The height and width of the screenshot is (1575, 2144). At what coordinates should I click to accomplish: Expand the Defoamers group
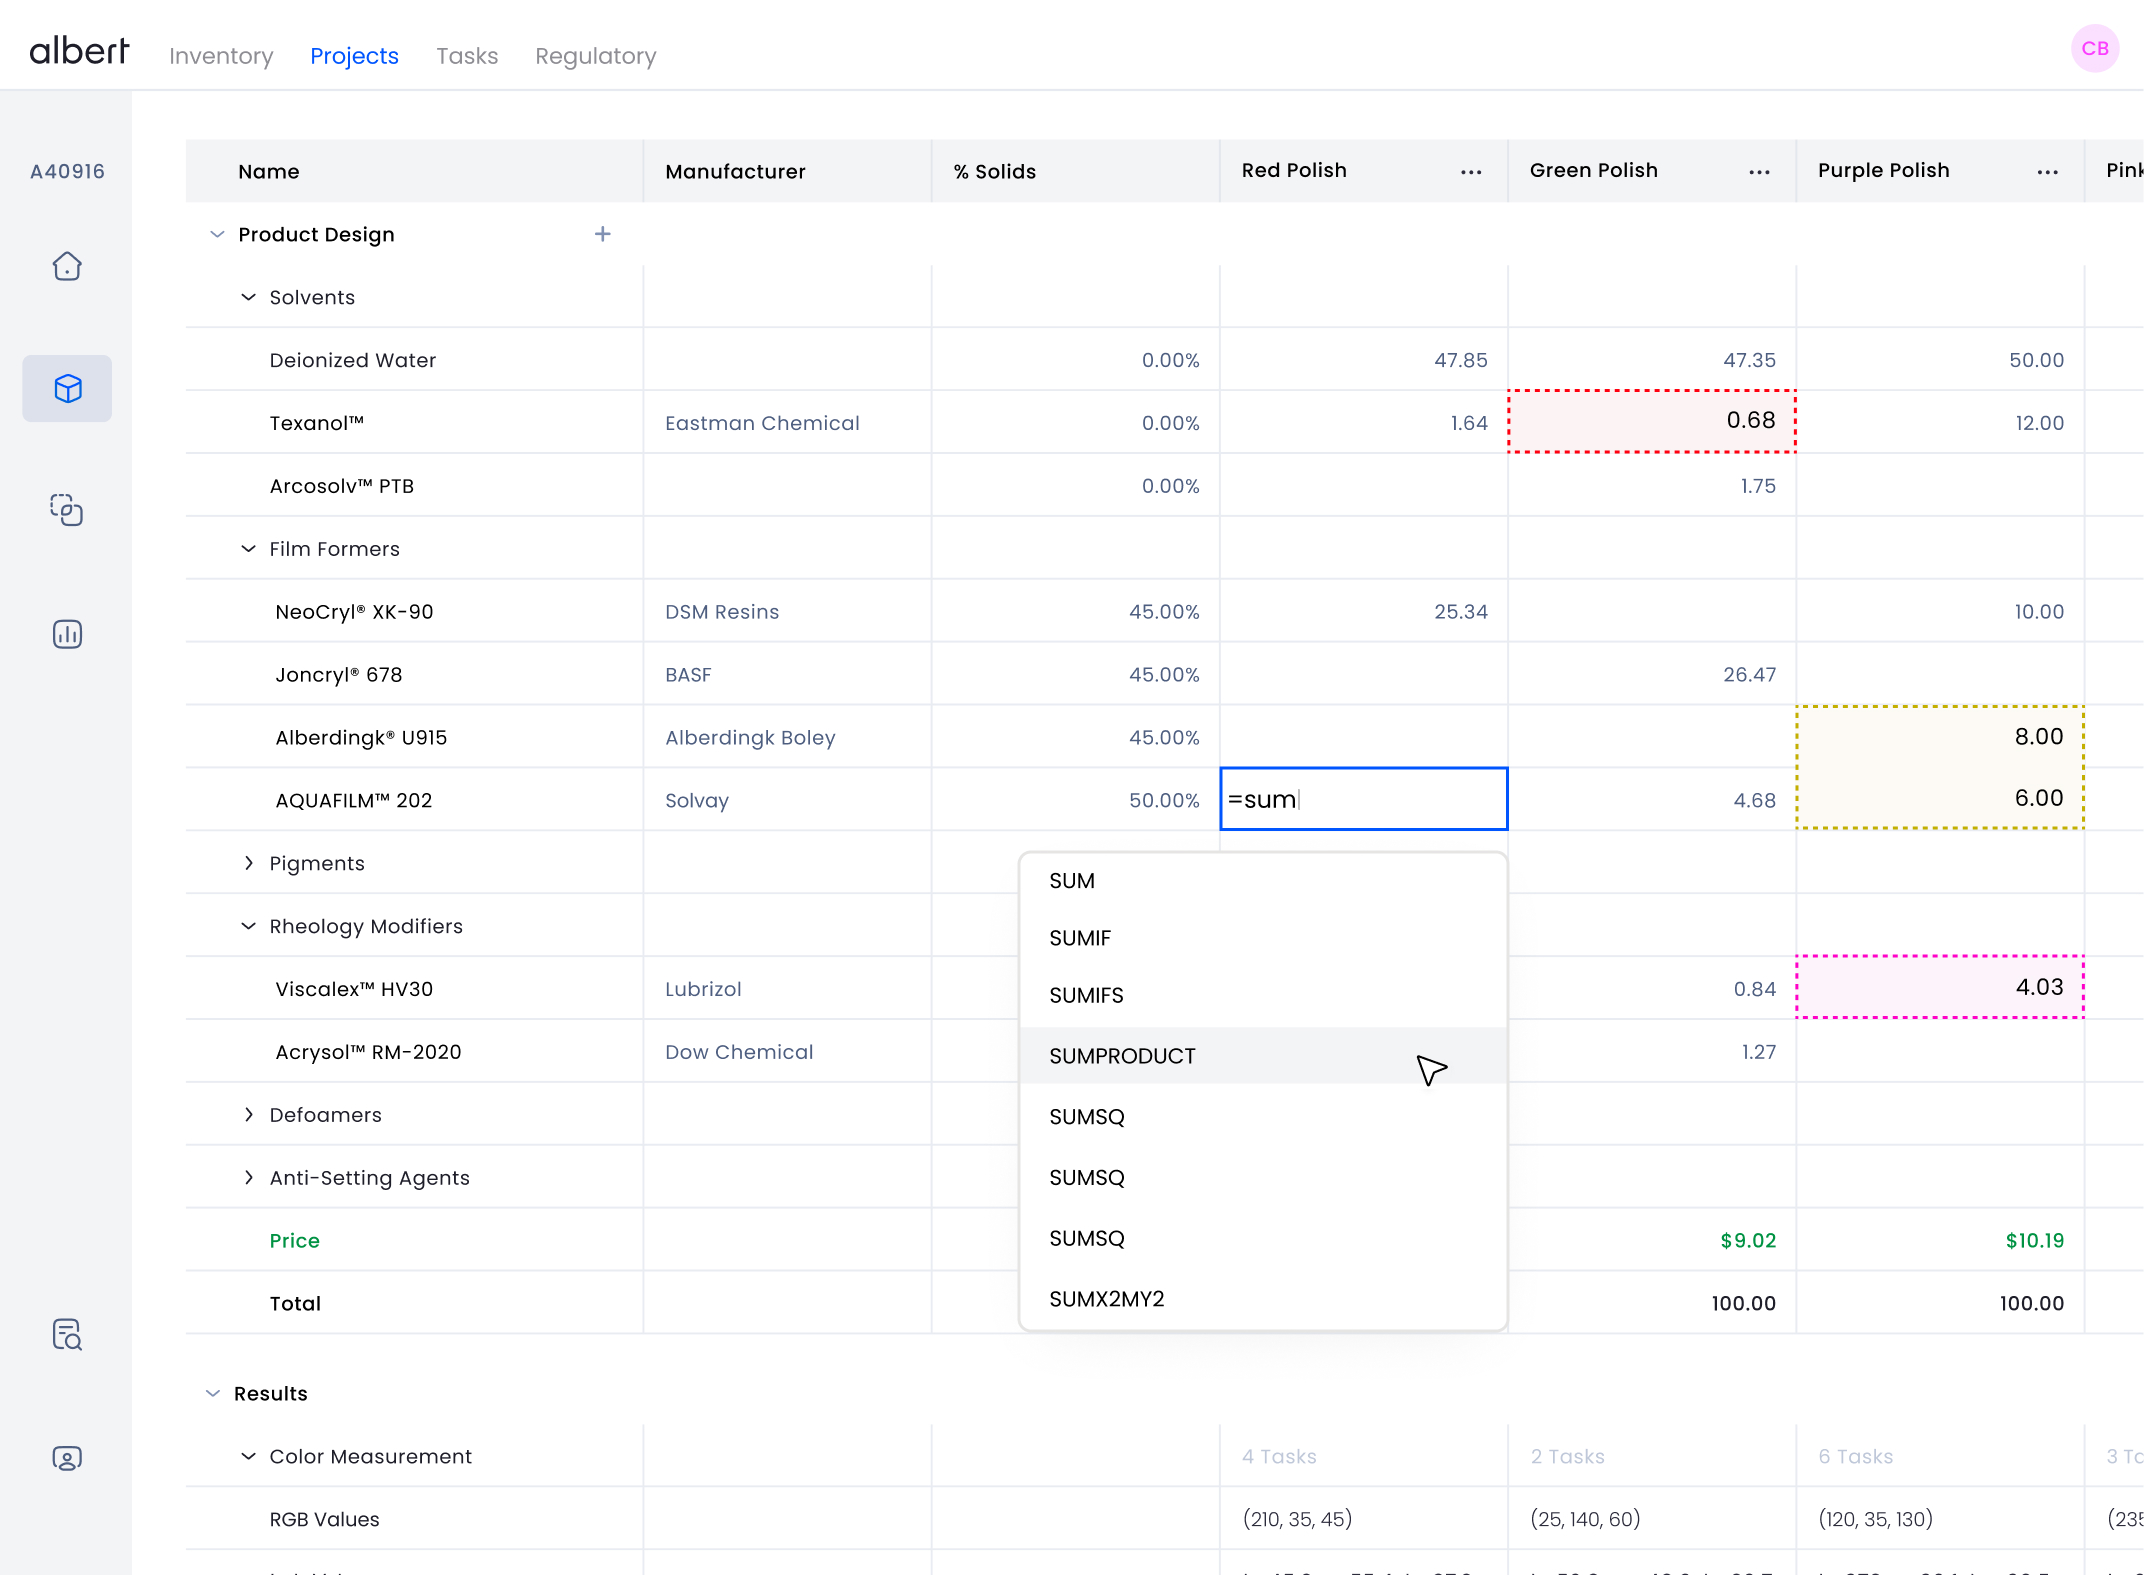point(249,1115)
